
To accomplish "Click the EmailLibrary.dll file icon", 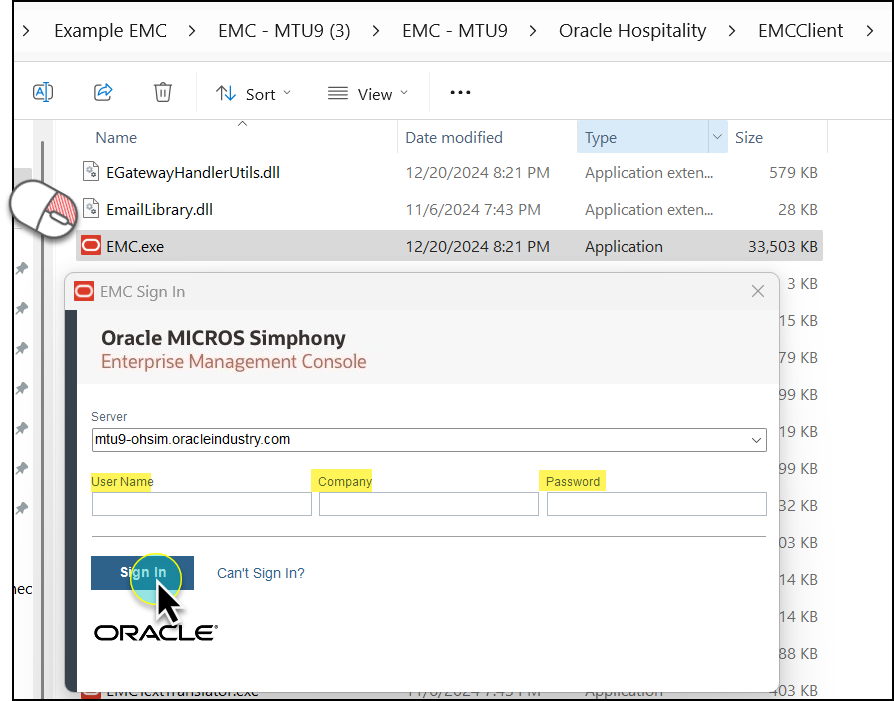I will point(91,210).
